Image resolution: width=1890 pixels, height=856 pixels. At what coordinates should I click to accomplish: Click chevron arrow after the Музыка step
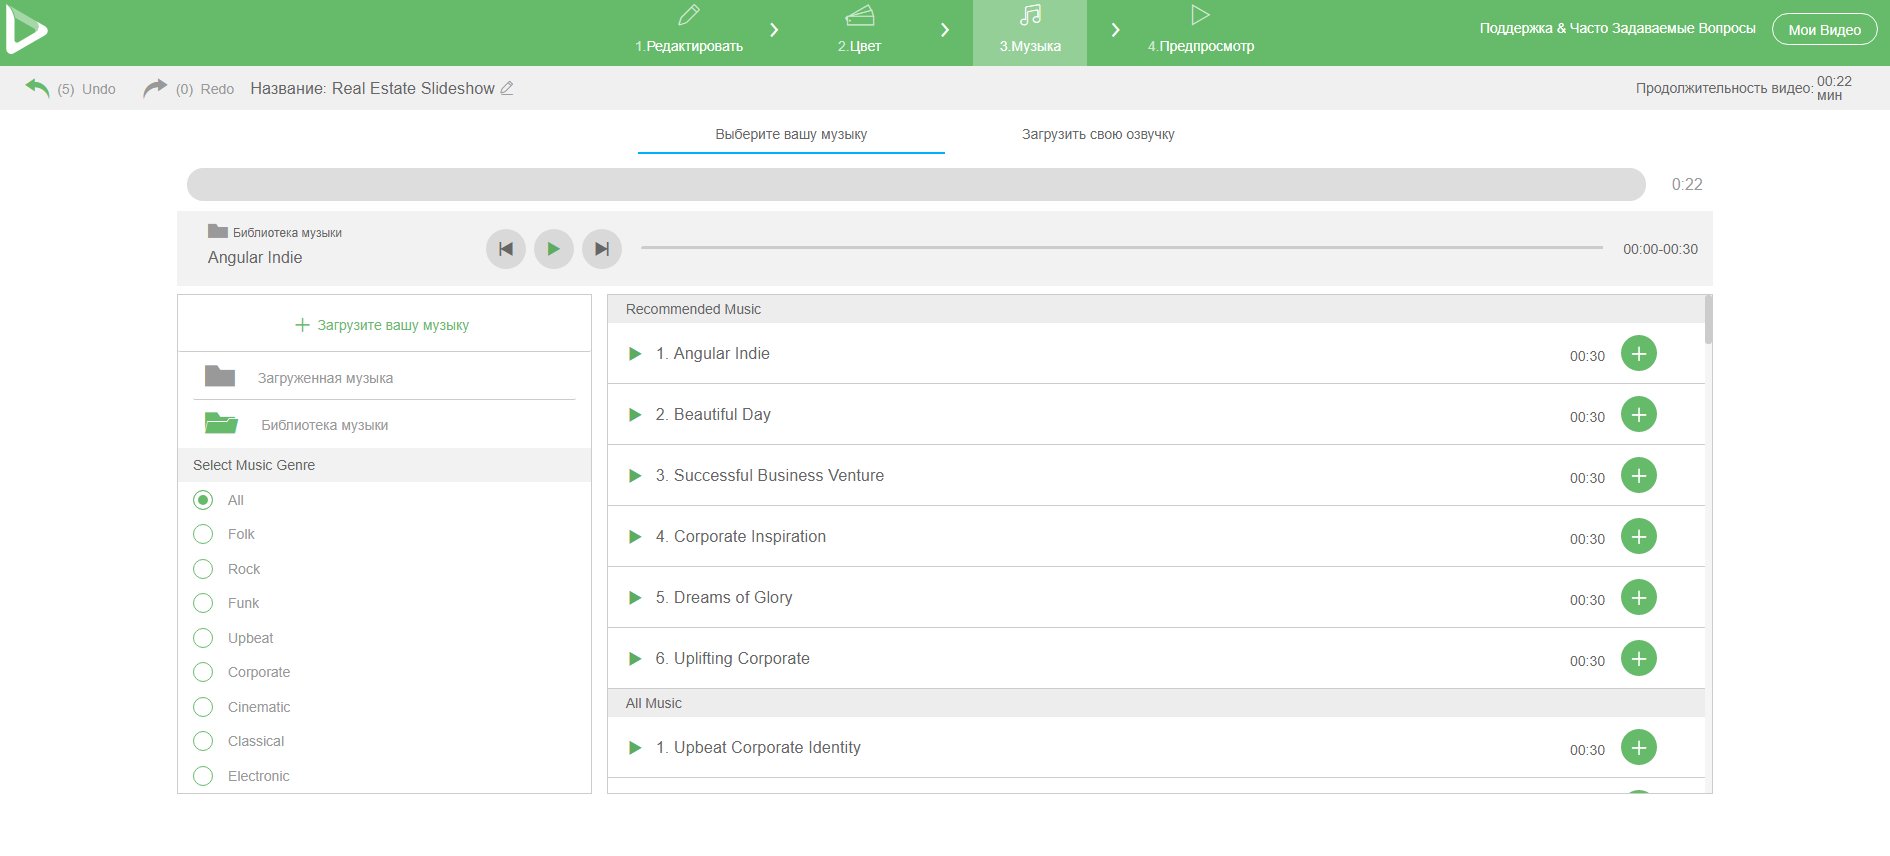(x=1115, y=30)
